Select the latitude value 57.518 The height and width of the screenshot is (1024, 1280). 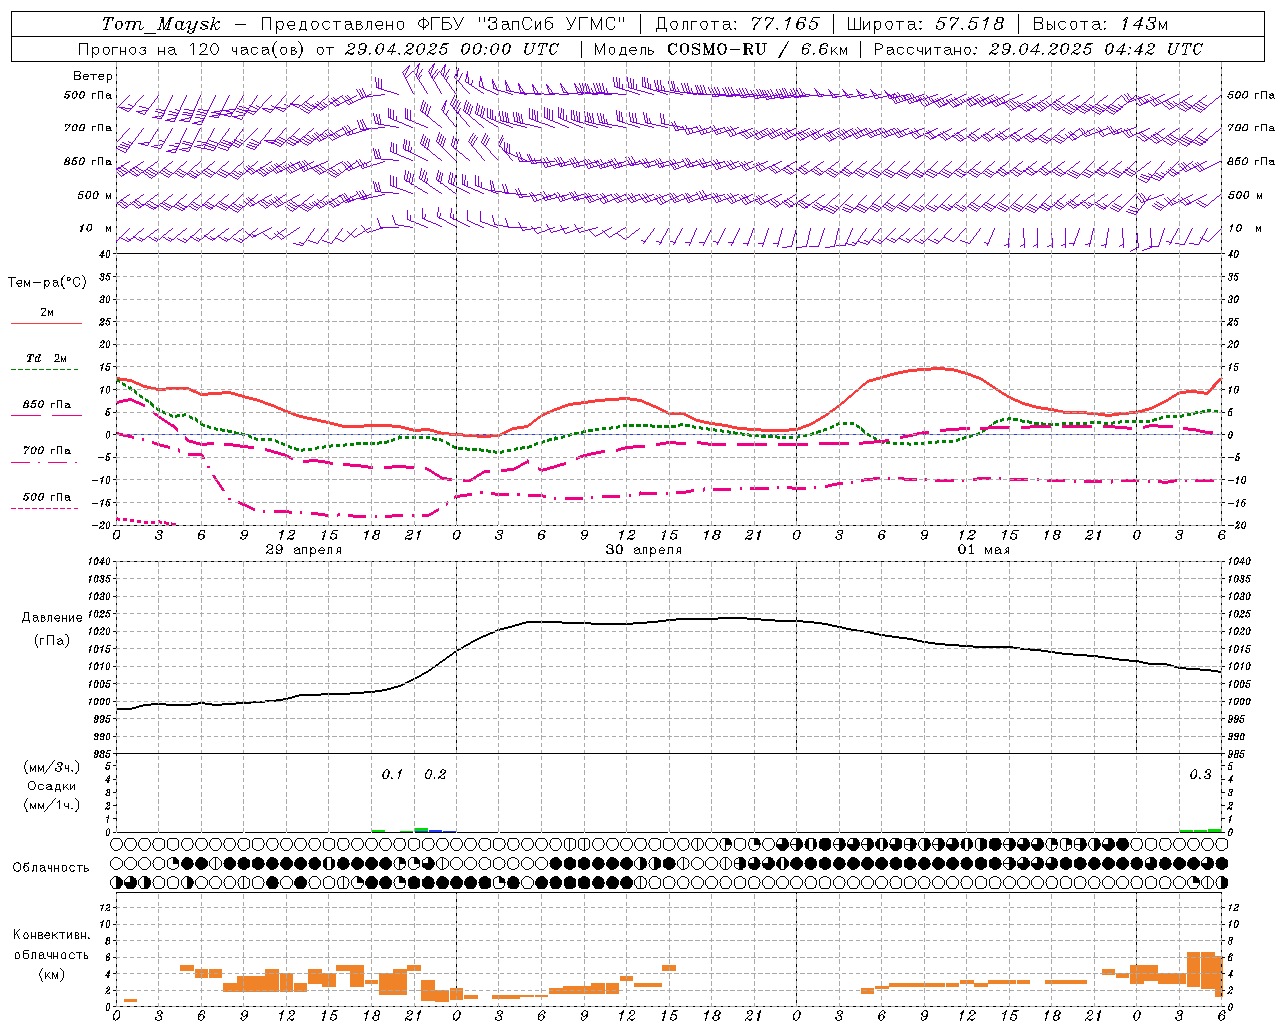point(970,24)
